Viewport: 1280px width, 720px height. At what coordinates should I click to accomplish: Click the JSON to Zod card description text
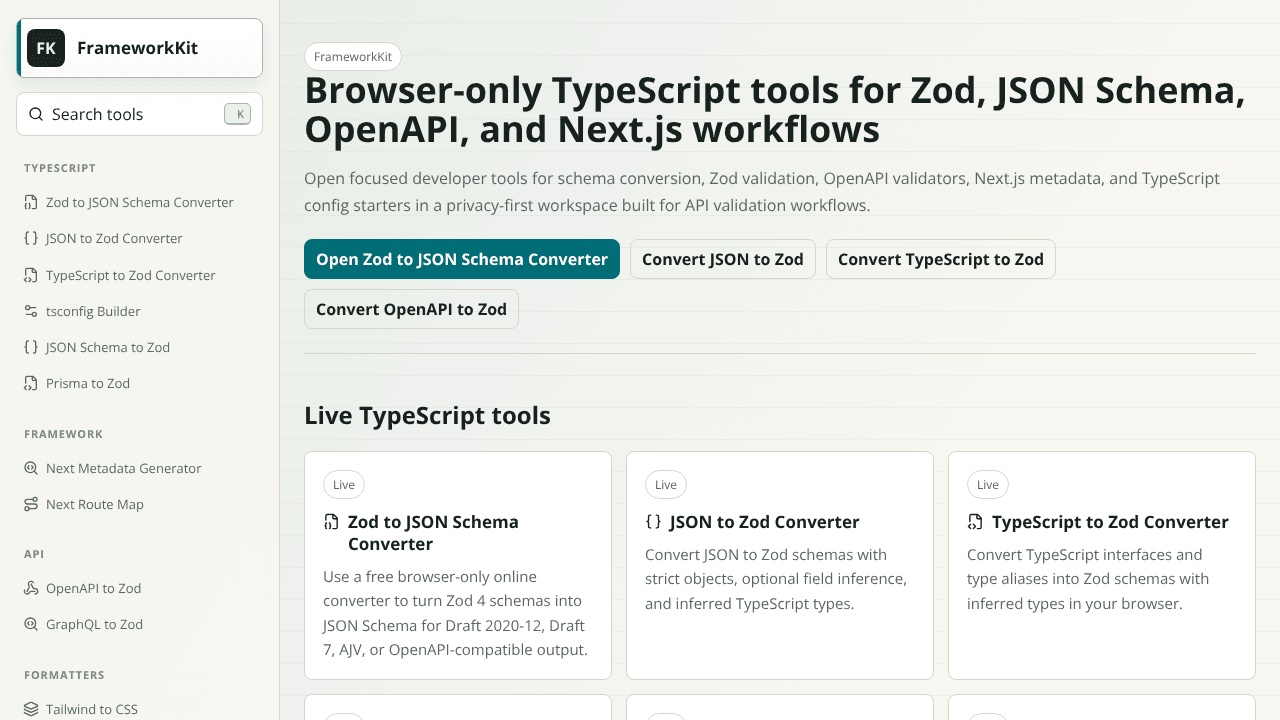tap(776, 579)
